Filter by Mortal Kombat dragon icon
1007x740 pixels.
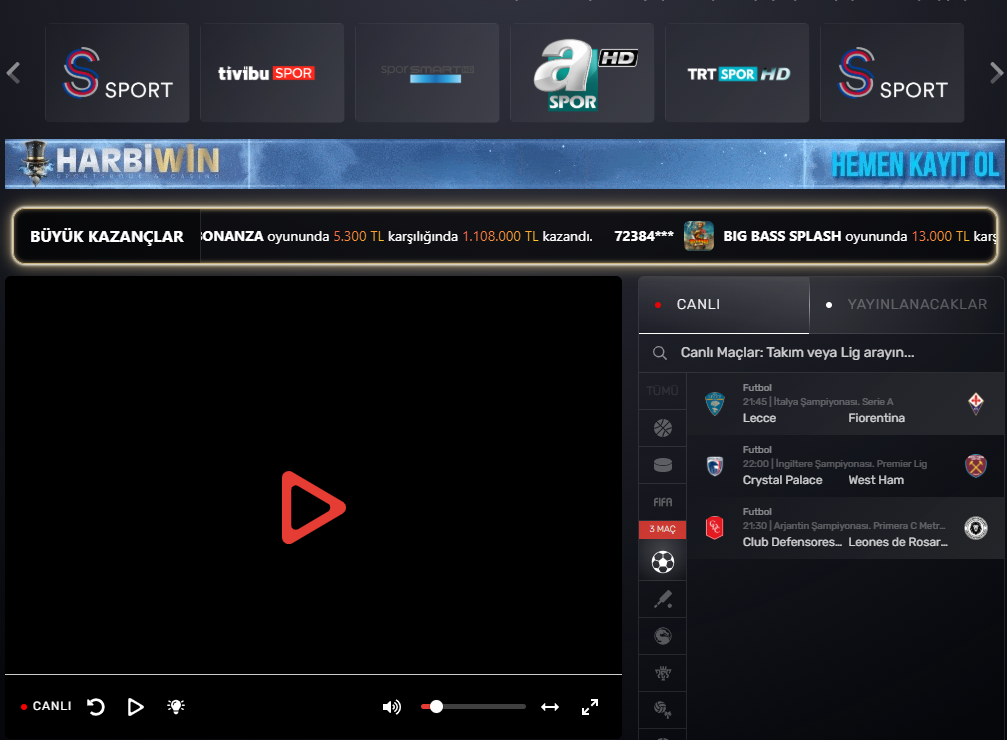tap(663, 637)
